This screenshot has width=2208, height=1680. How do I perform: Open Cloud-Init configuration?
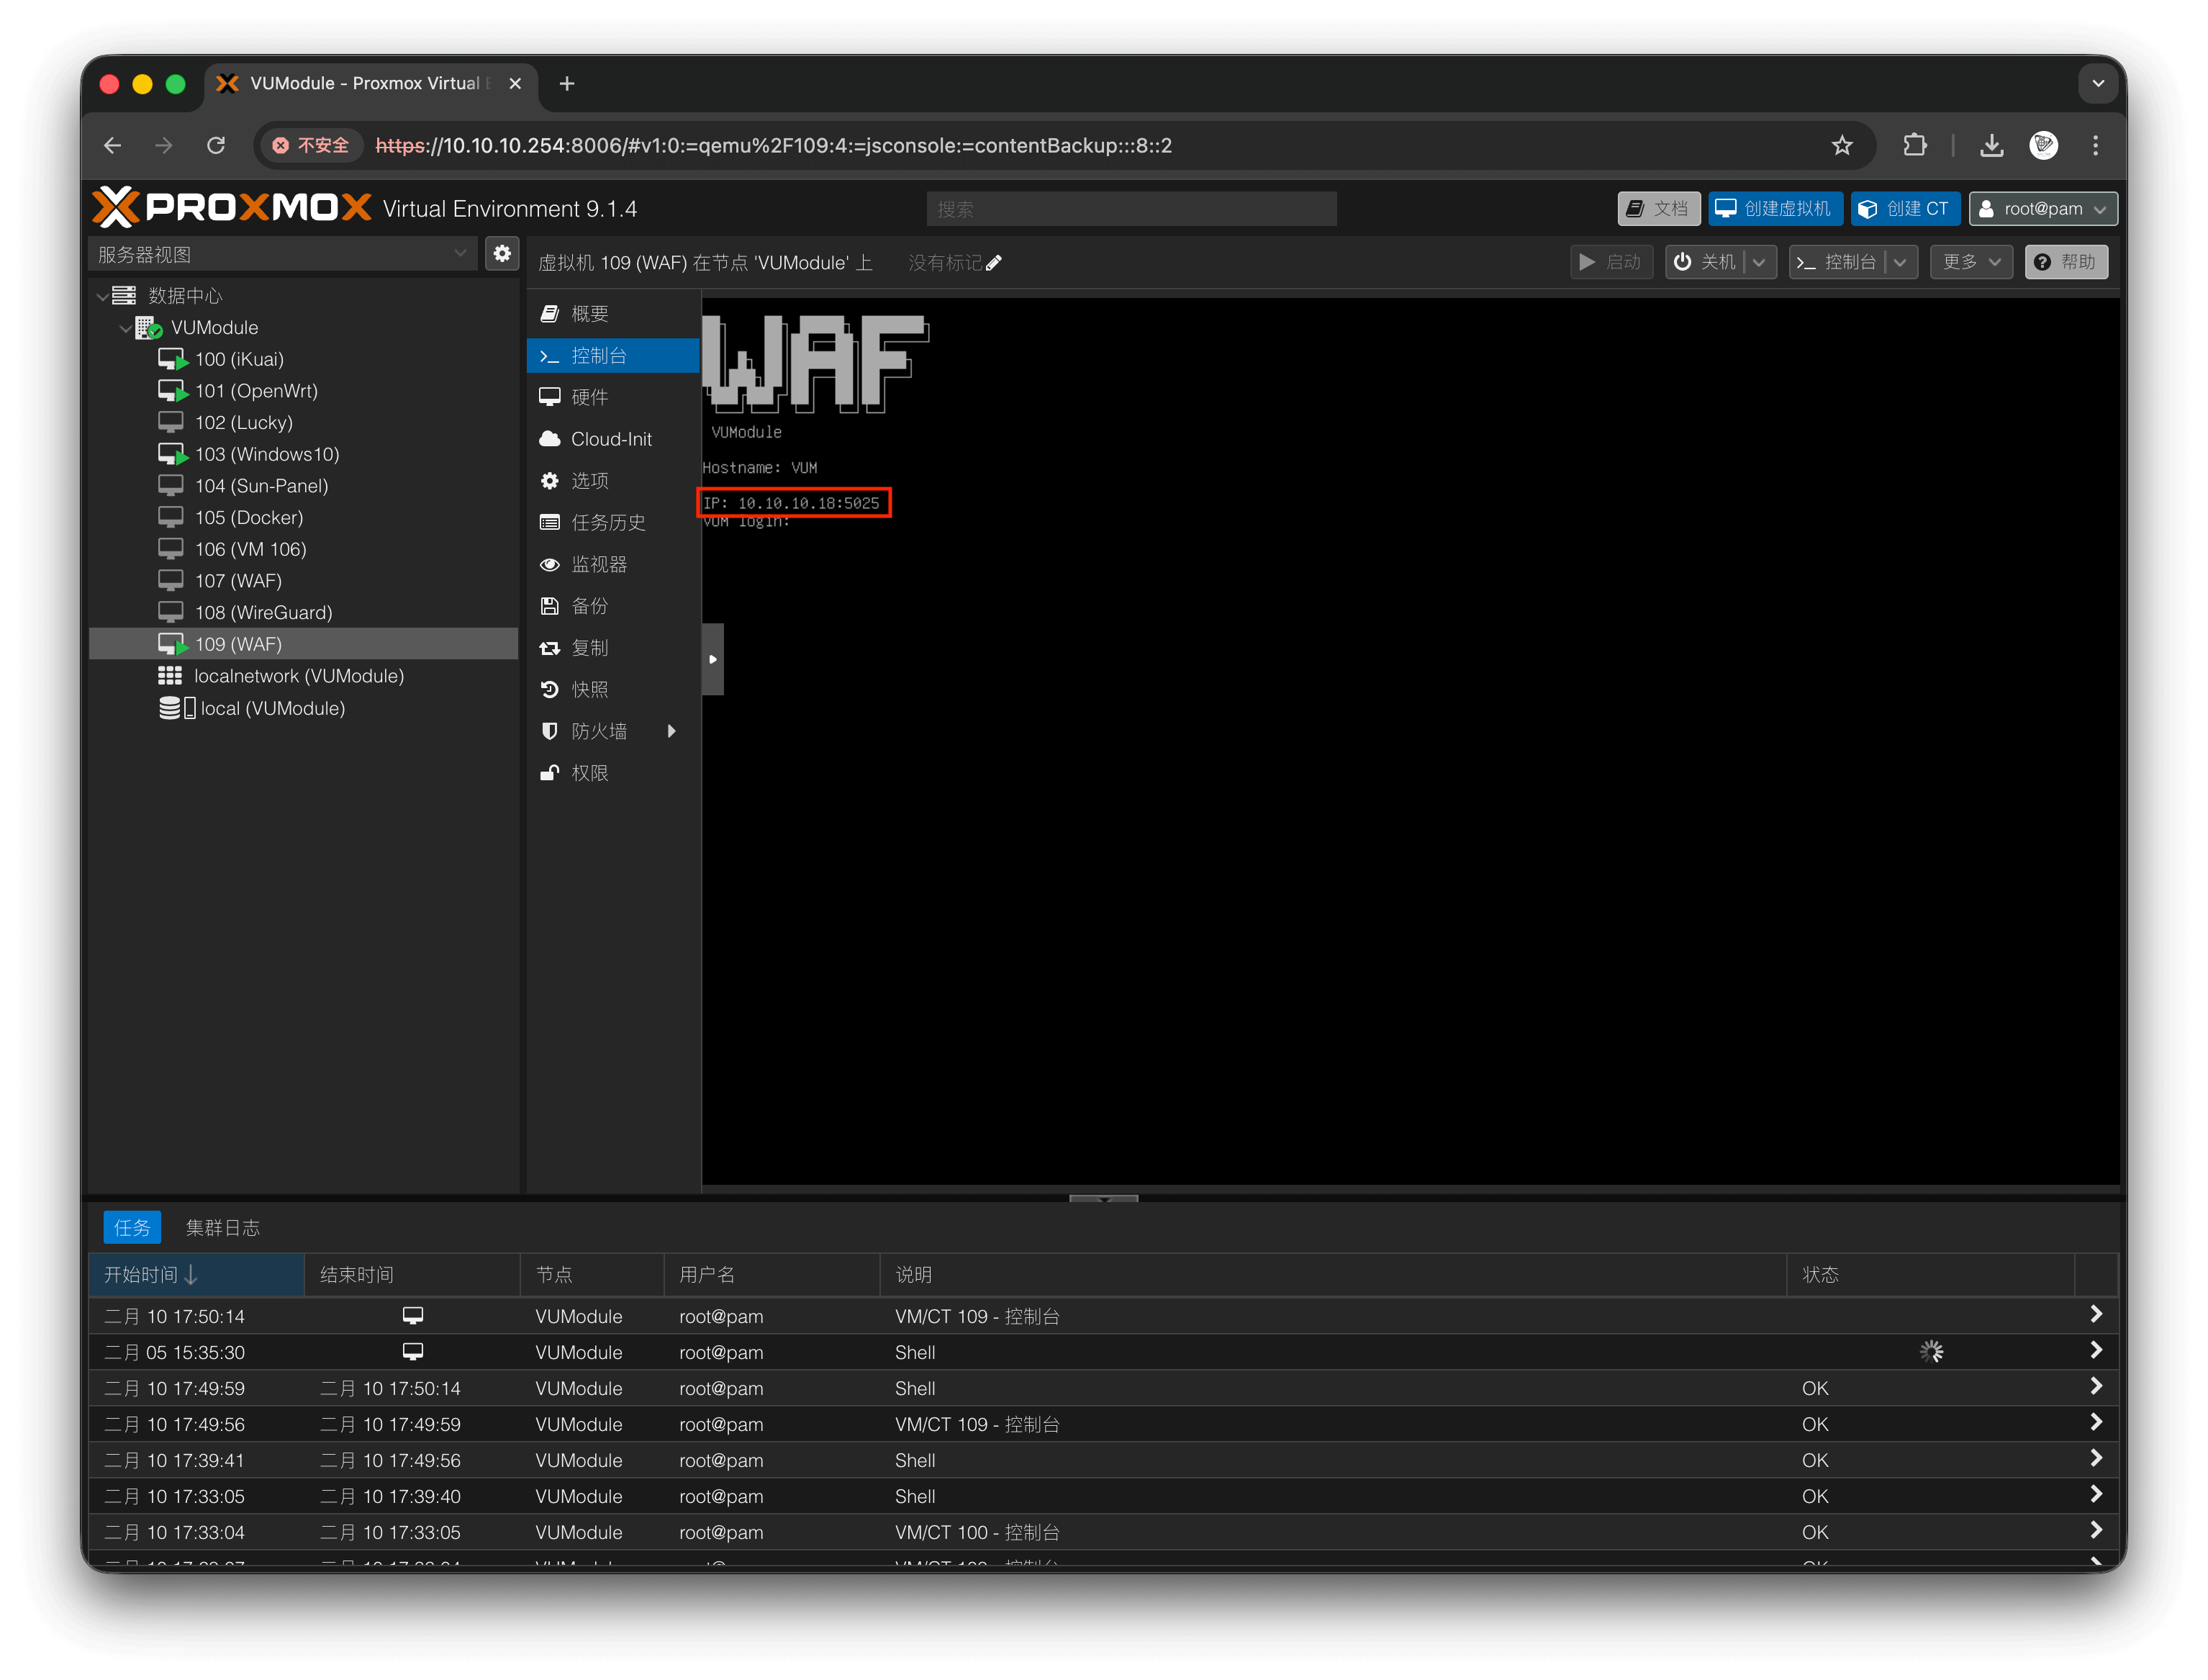click(x=611, y=439)
